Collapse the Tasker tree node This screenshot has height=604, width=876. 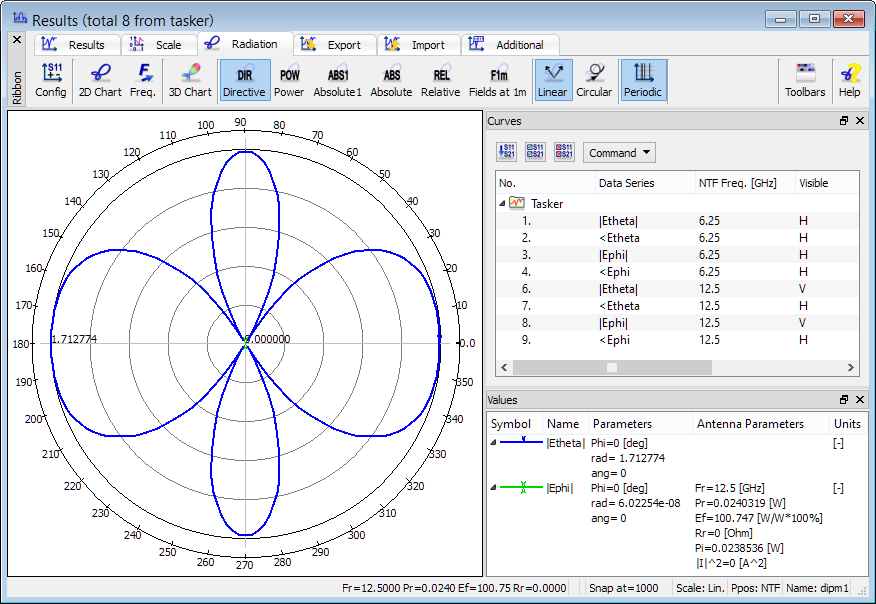click(502, 203)
